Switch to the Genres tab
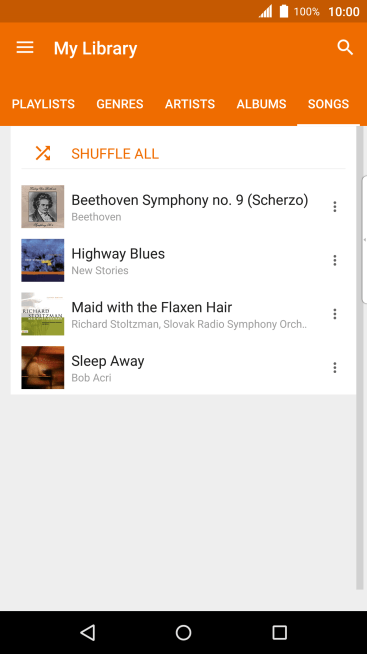367x654 pixels. click(x=120, y=104)
